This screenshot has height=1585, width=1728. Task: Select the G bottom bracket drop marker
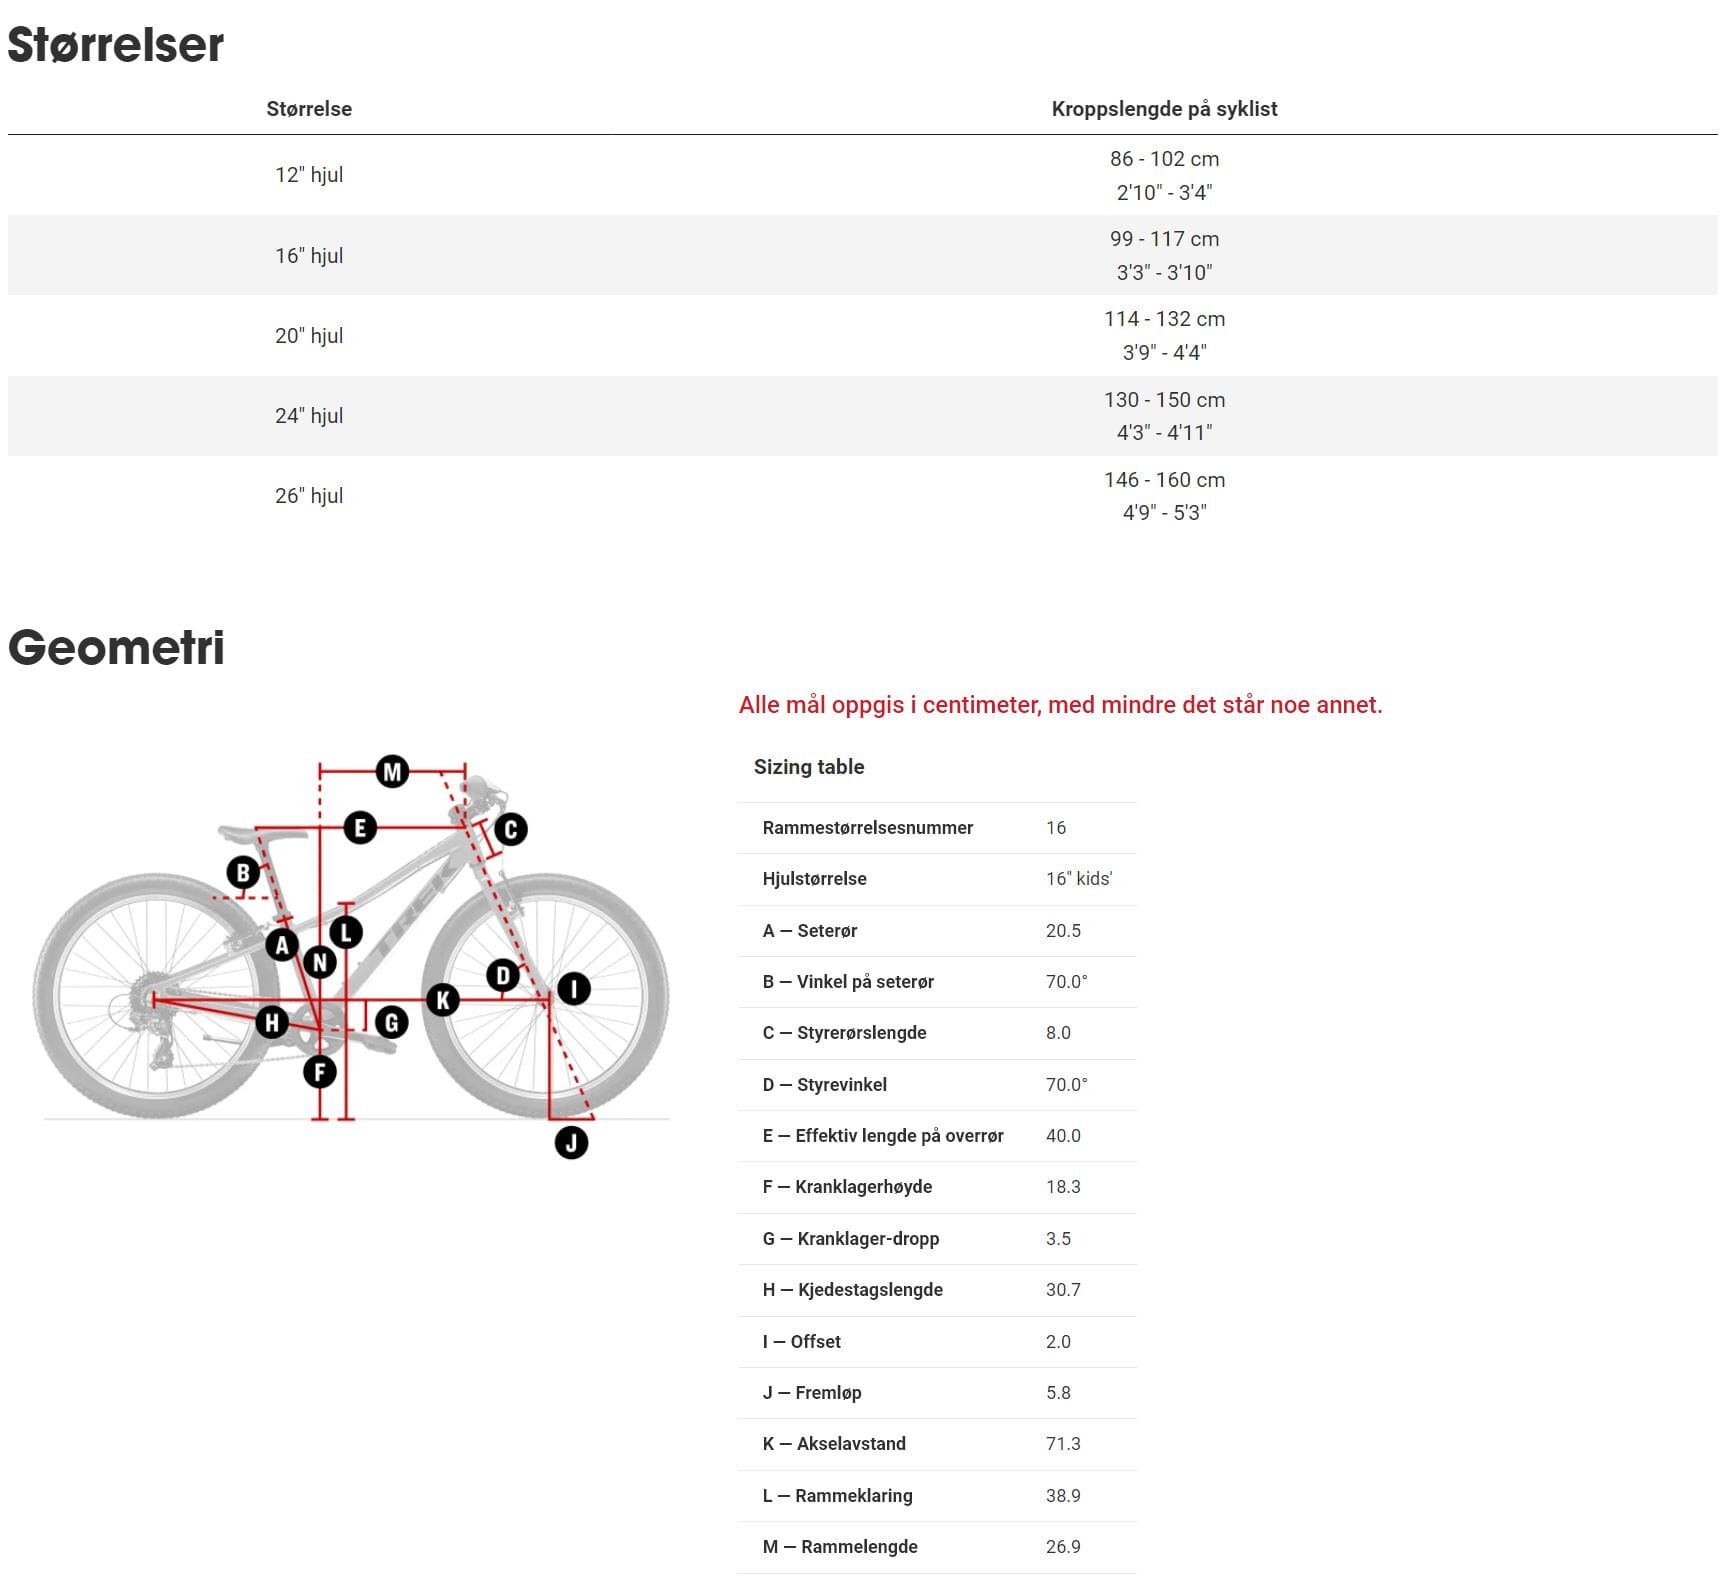391,1022
